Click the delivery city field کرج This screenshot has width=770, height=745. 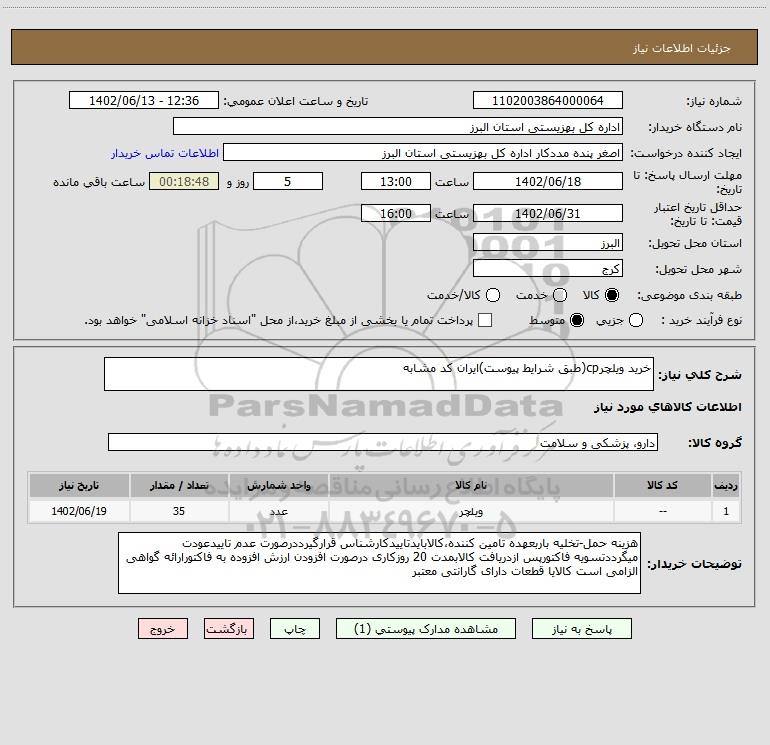click(548, 268)
